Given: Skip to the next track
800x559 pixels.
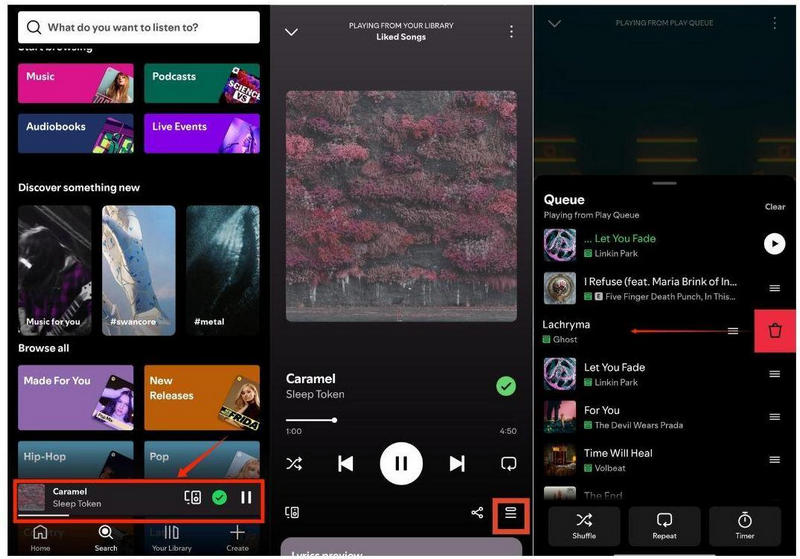Looking at the screenshot, I should click(457, 463).
